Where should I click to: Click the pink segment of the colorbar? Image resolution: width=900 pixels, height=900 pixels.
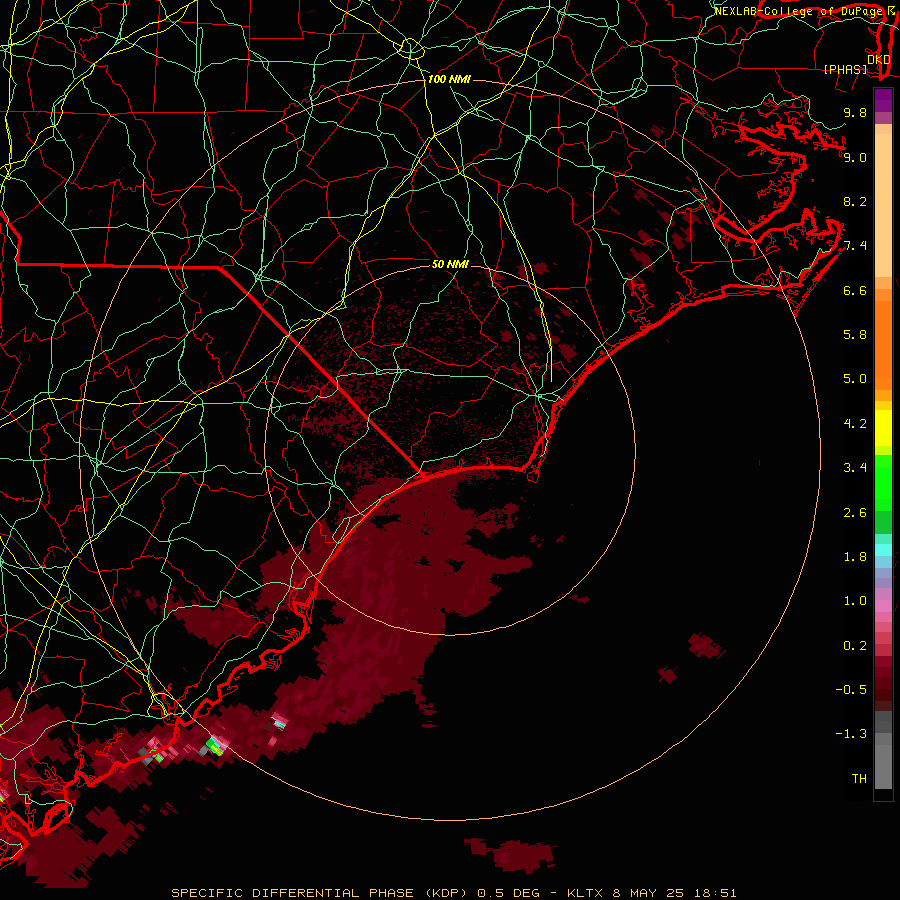883,606
